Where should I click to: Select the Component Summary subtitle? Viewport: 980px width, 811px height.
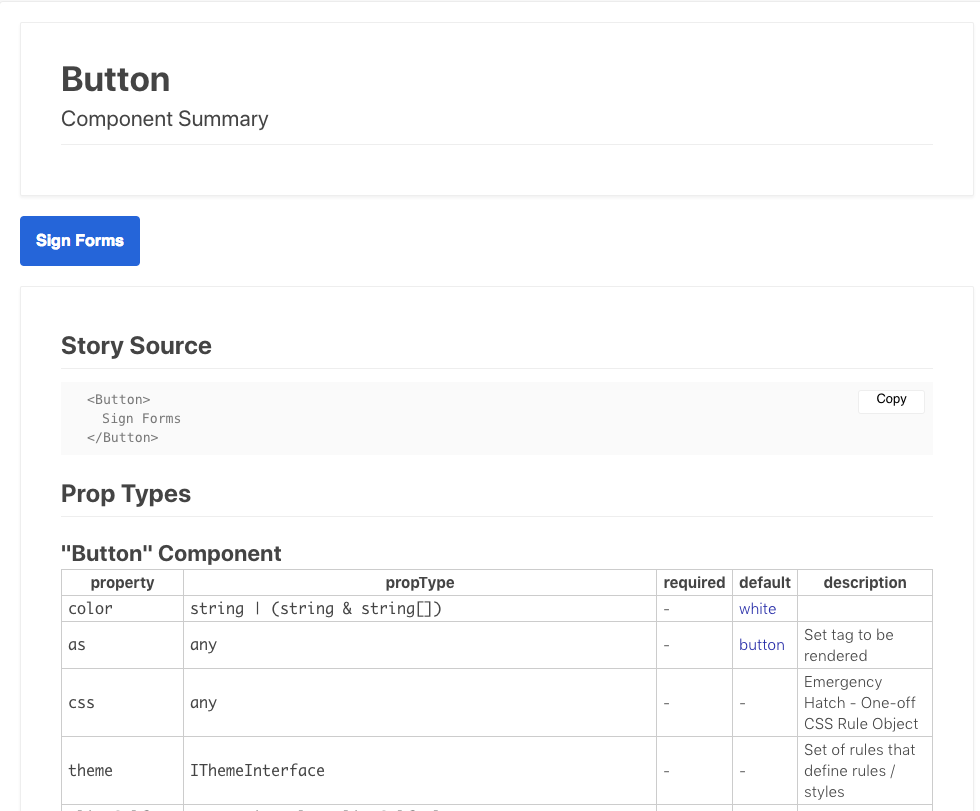coord(165,119)
